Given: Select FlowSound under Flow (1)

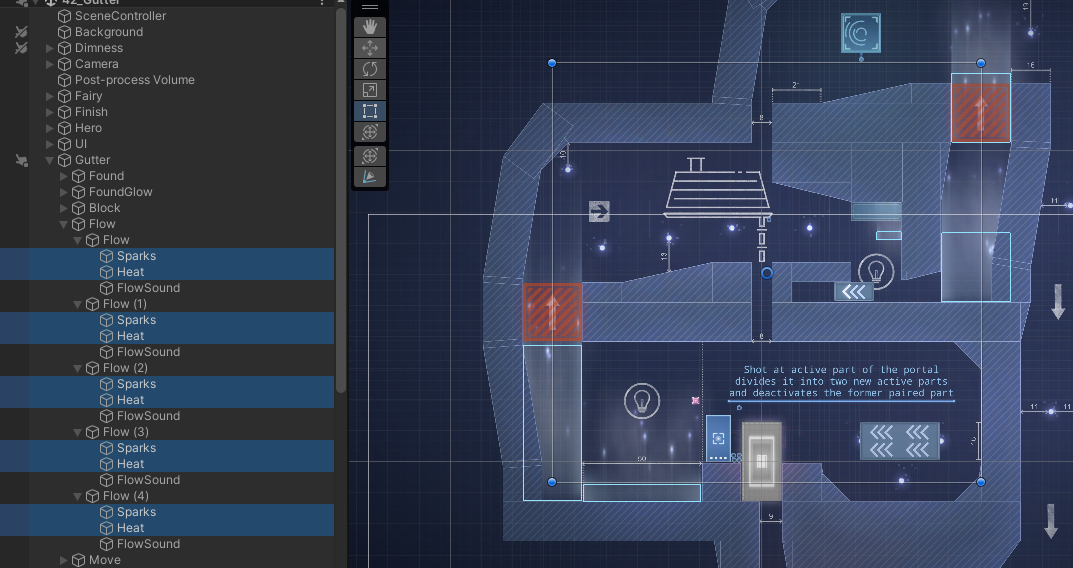Looking at the screenshot, I should tap(148, 352).
